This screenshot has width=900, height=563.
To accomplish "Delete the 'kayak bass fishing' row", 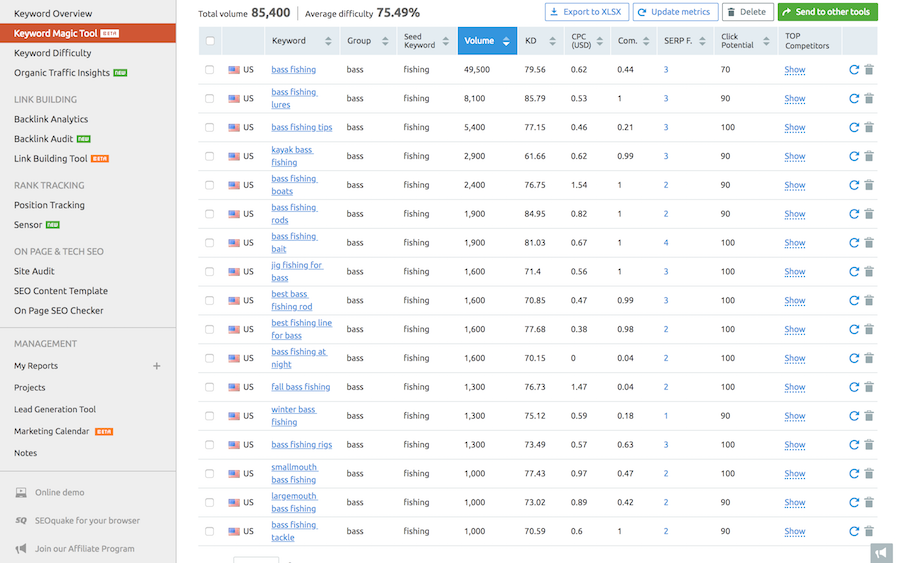I will pyautogui.click(x=869, y=156).
